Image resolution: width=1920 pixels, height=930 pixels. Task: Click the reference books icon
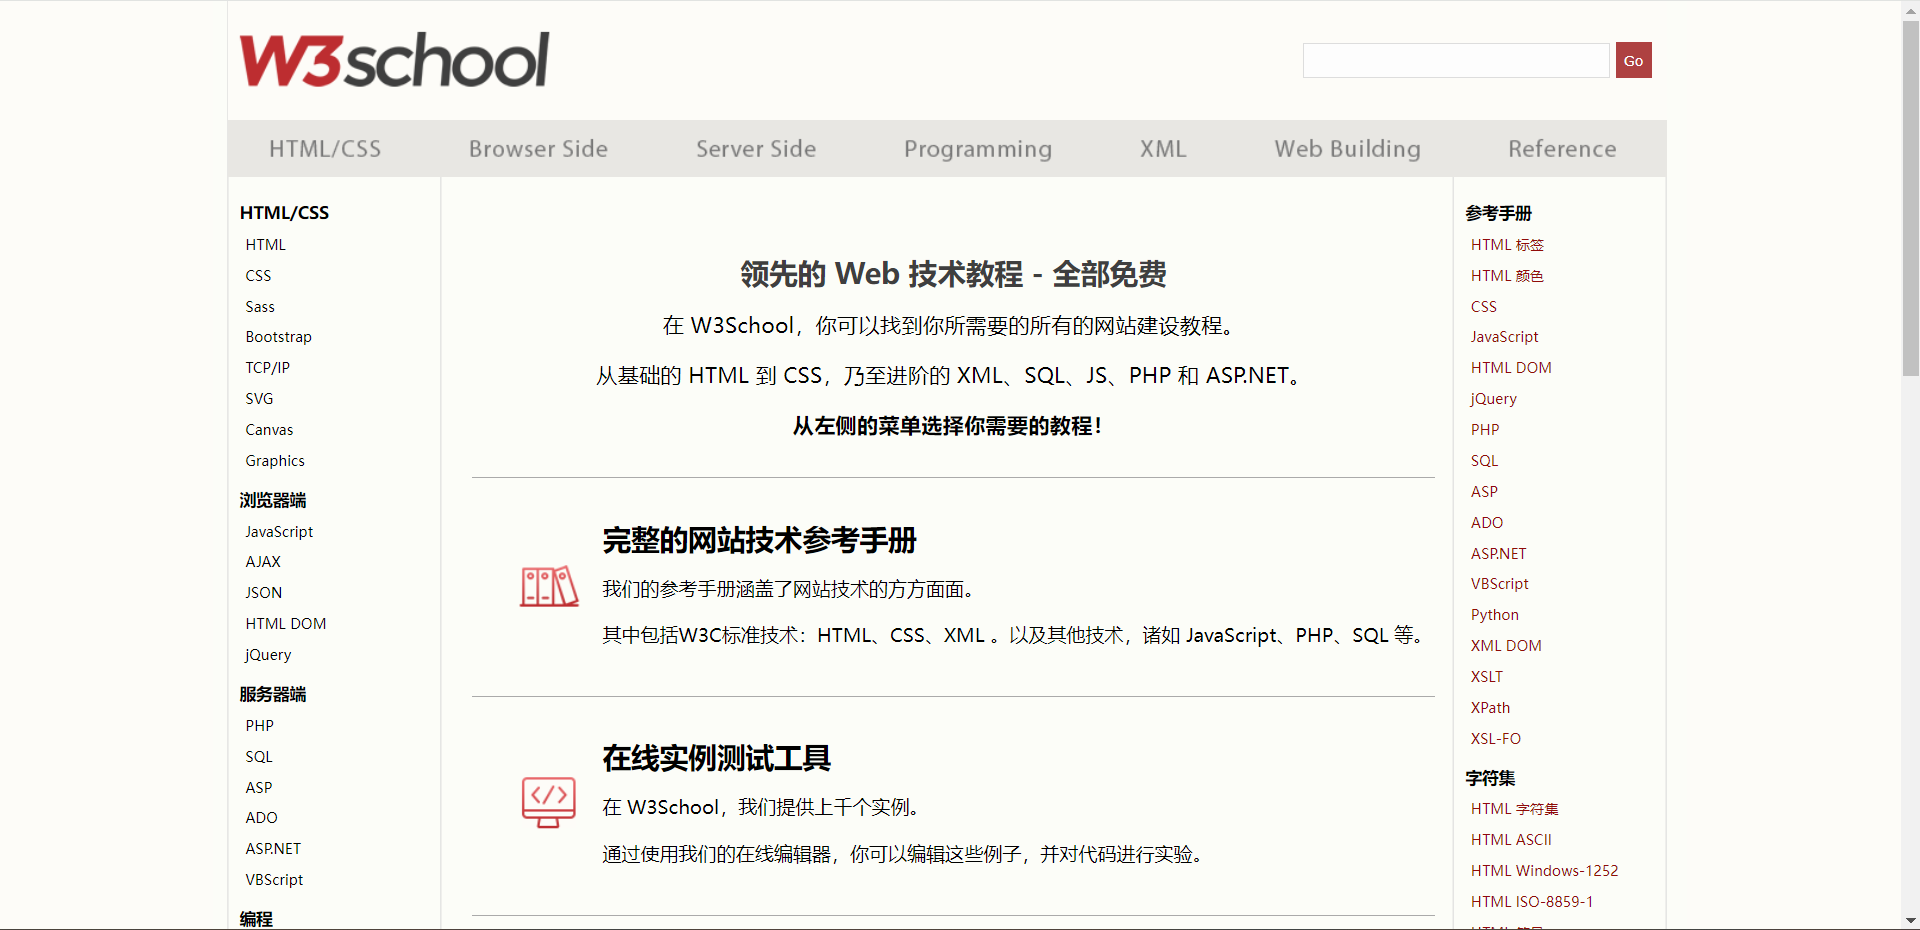pyautogui.click(x=549, y=586)
